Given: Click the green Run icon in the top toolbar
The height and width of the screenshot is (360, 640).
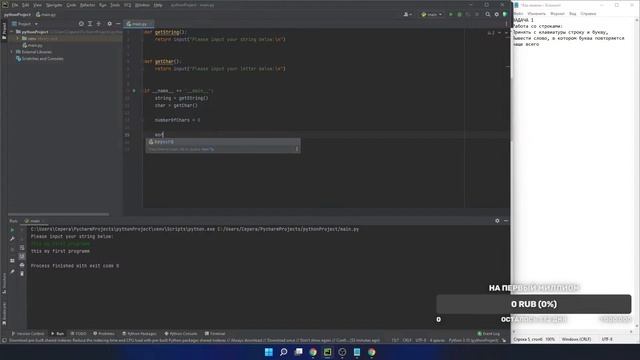Looking at the screenshot, I should 451,14.
